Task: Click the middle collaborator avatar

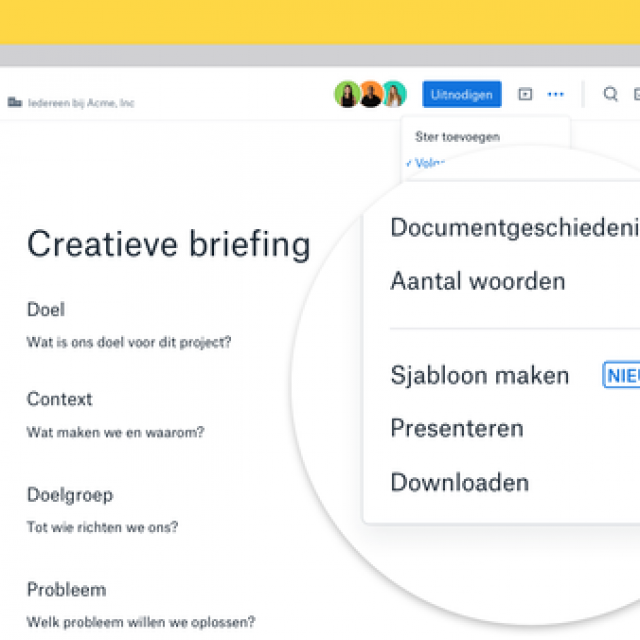Action: tap(371, 95)
